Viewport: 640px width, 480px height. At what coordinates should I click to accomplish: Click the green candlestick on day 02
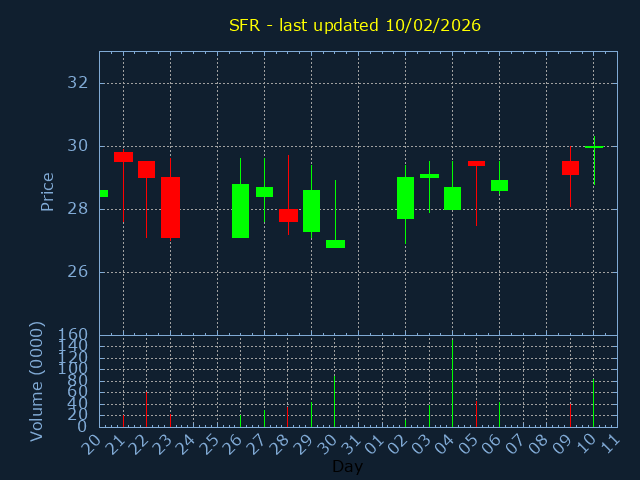pos(405,198)
